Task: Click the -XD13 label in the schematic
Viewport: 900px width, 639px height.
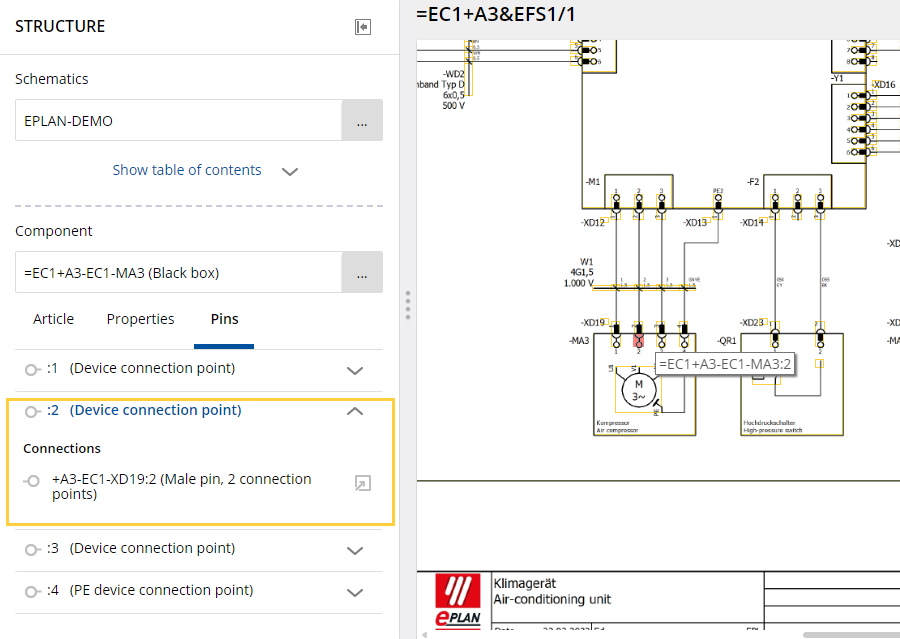Action: [x=695, y=222]
